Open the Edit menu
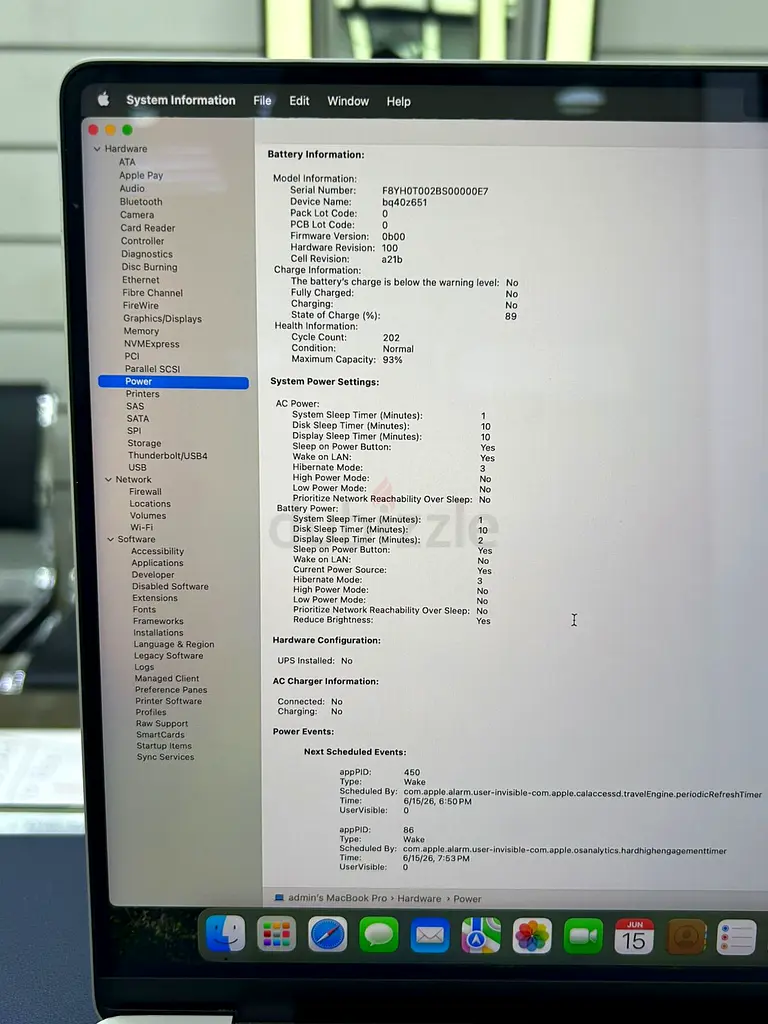The height and width of the screenshot is (1024, 768). click(299, 101)
